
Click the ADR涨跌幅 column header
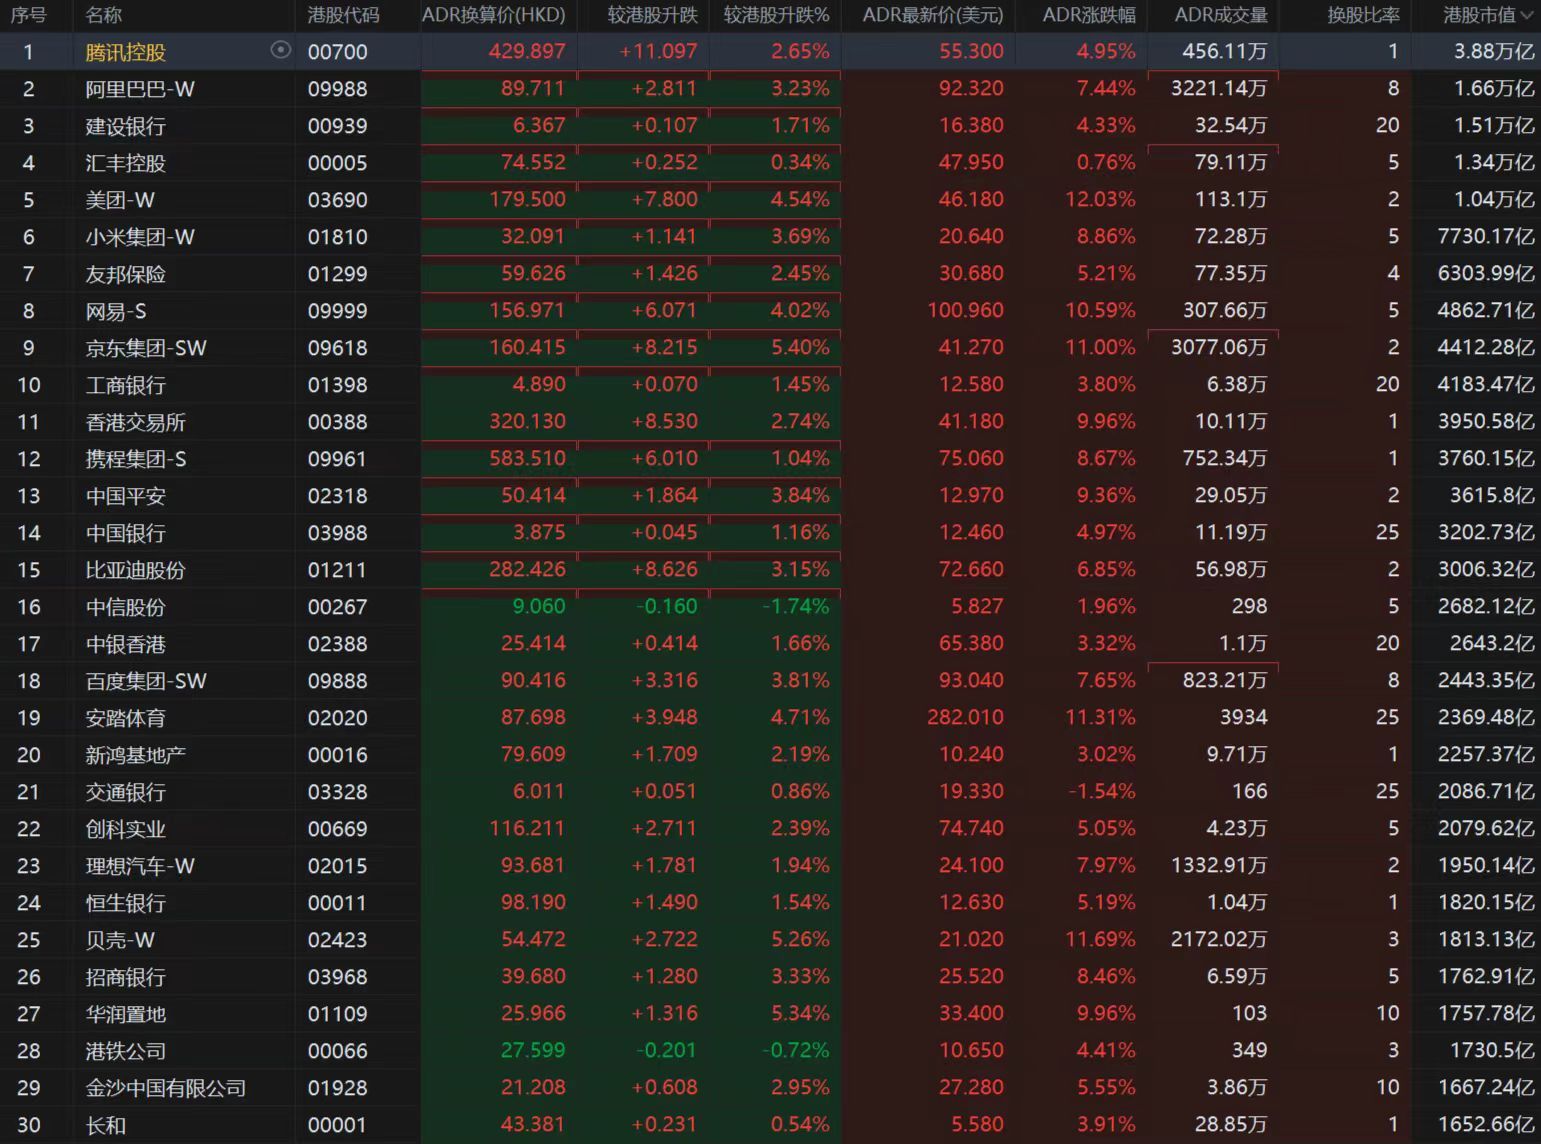click(1088, 15)
